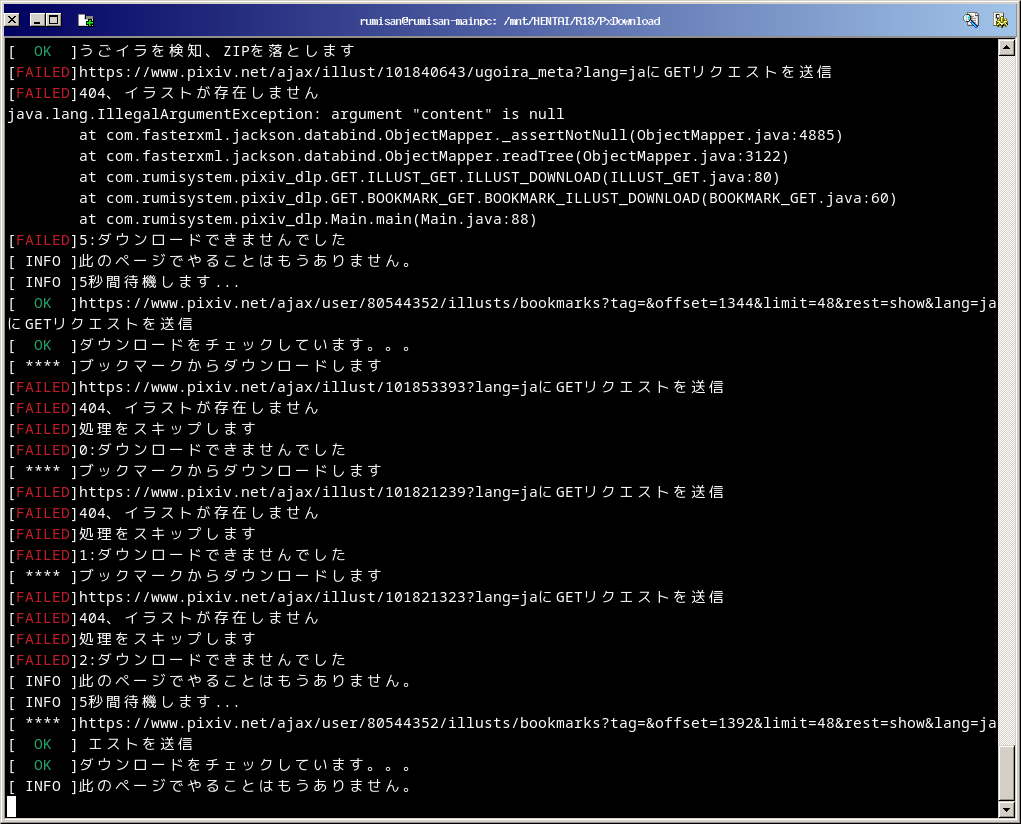Image resolution: width=1021 pixels, height=824 pixels.
Task: Minimize the terminal window
Action: (x=37, y=20)
